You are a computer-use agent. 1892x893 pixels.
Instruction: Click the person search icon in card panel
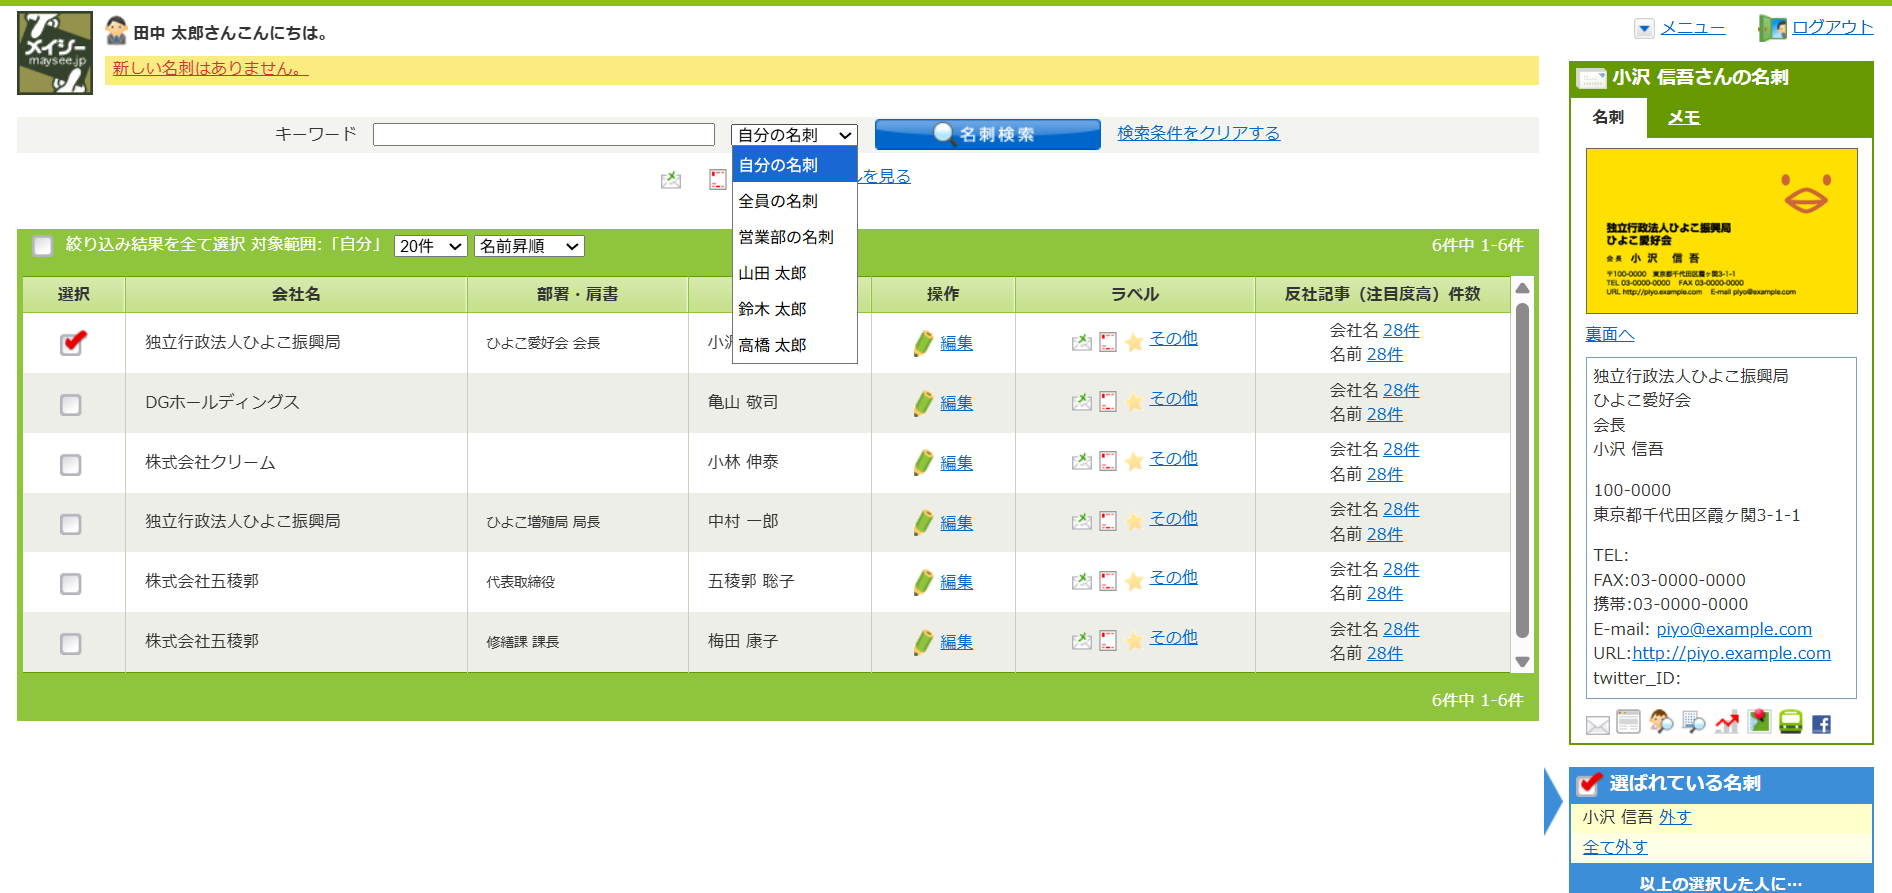pos(1661,722)
